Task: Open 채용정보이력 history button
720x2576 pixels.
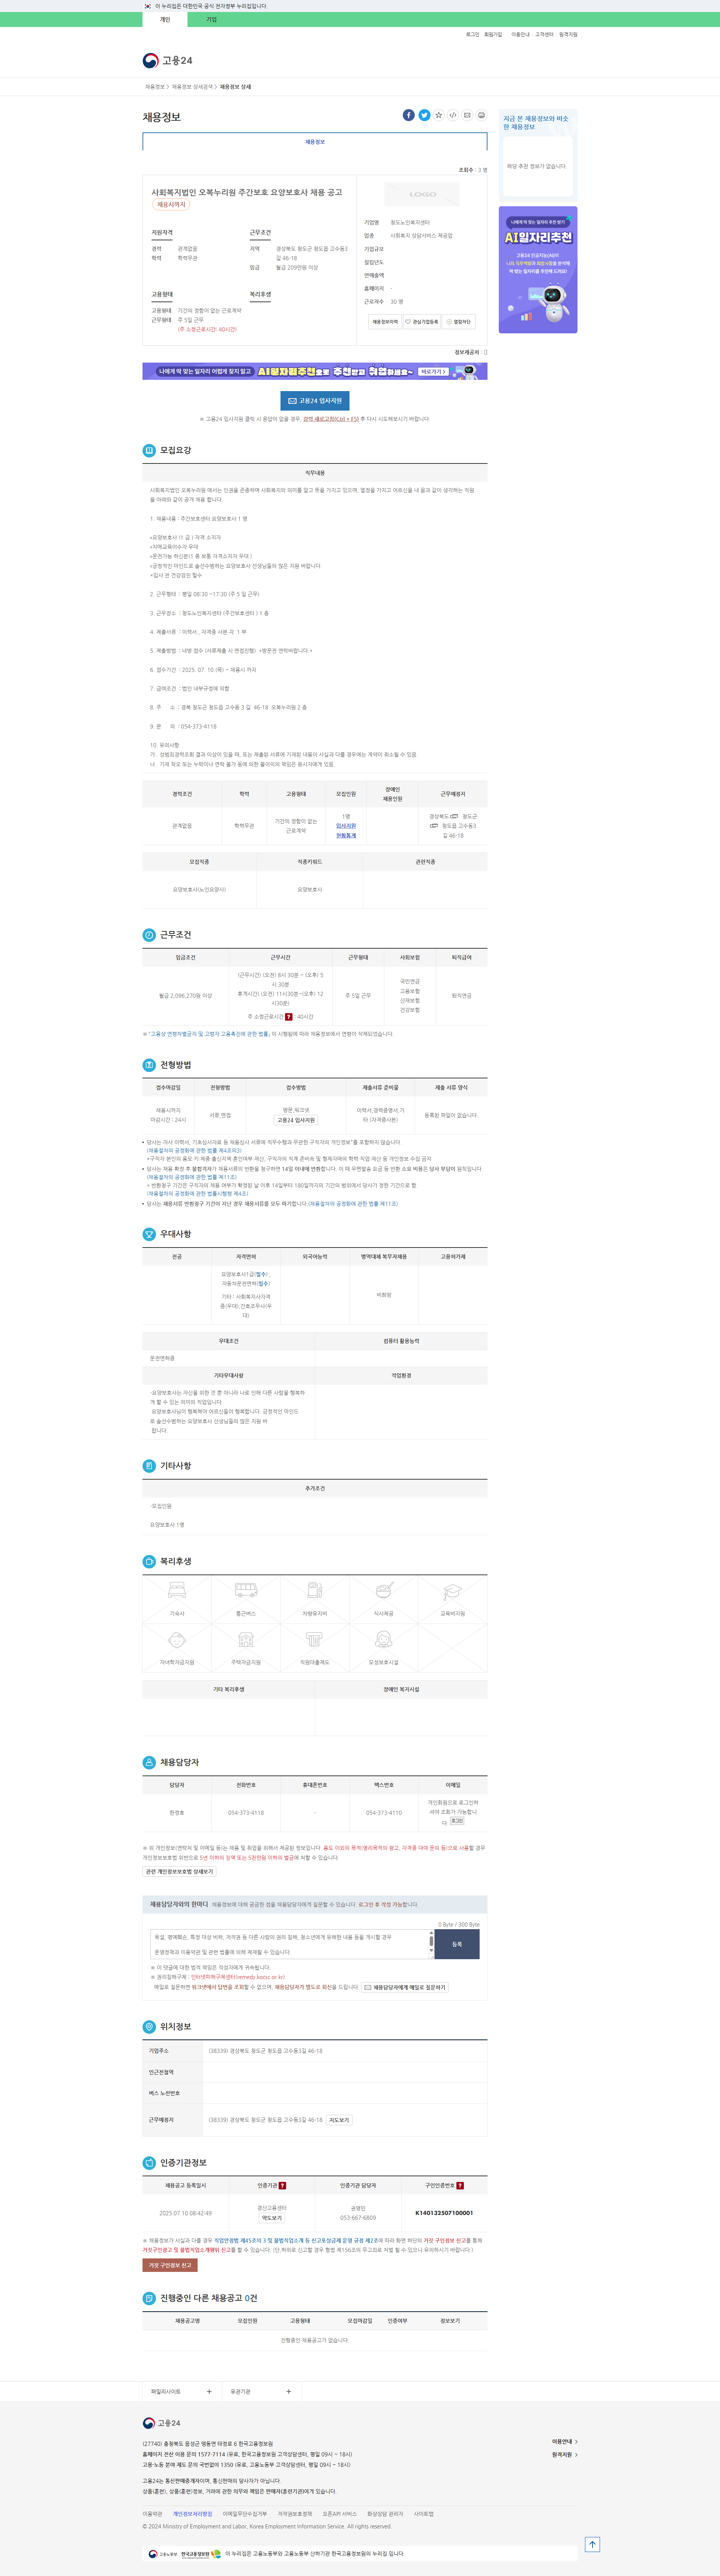Action: 385,322
